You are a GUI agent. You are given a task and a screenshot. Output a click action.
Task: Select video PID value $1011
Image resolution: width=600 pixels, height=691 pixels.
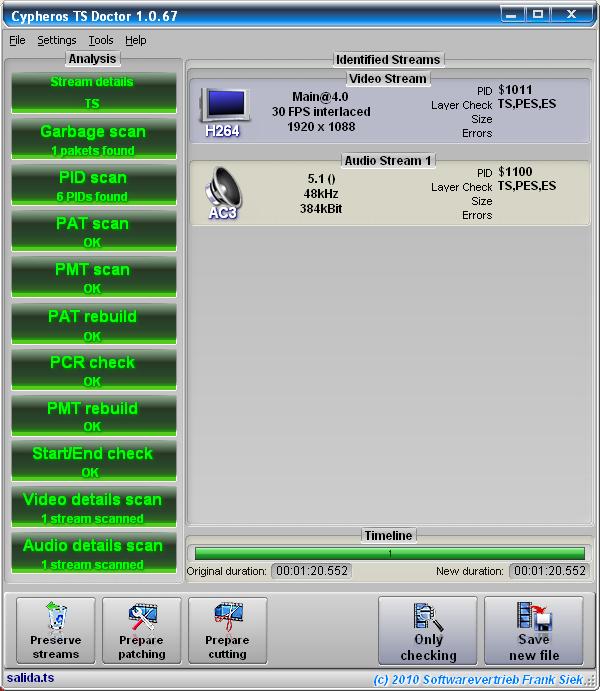tap(515, 90)
